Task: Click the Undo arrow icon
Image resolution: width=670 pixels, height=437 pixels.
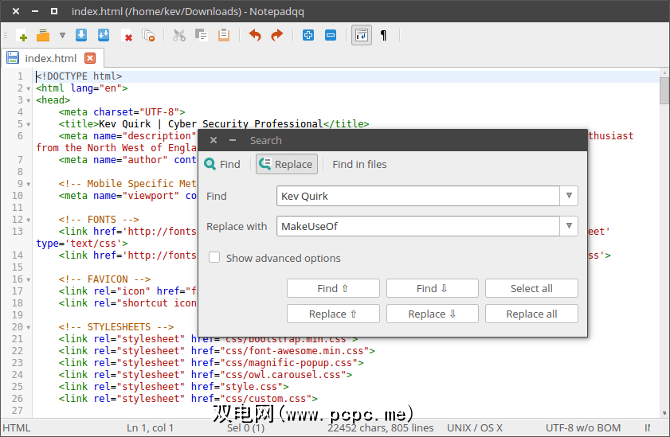Action: point(254,36)
